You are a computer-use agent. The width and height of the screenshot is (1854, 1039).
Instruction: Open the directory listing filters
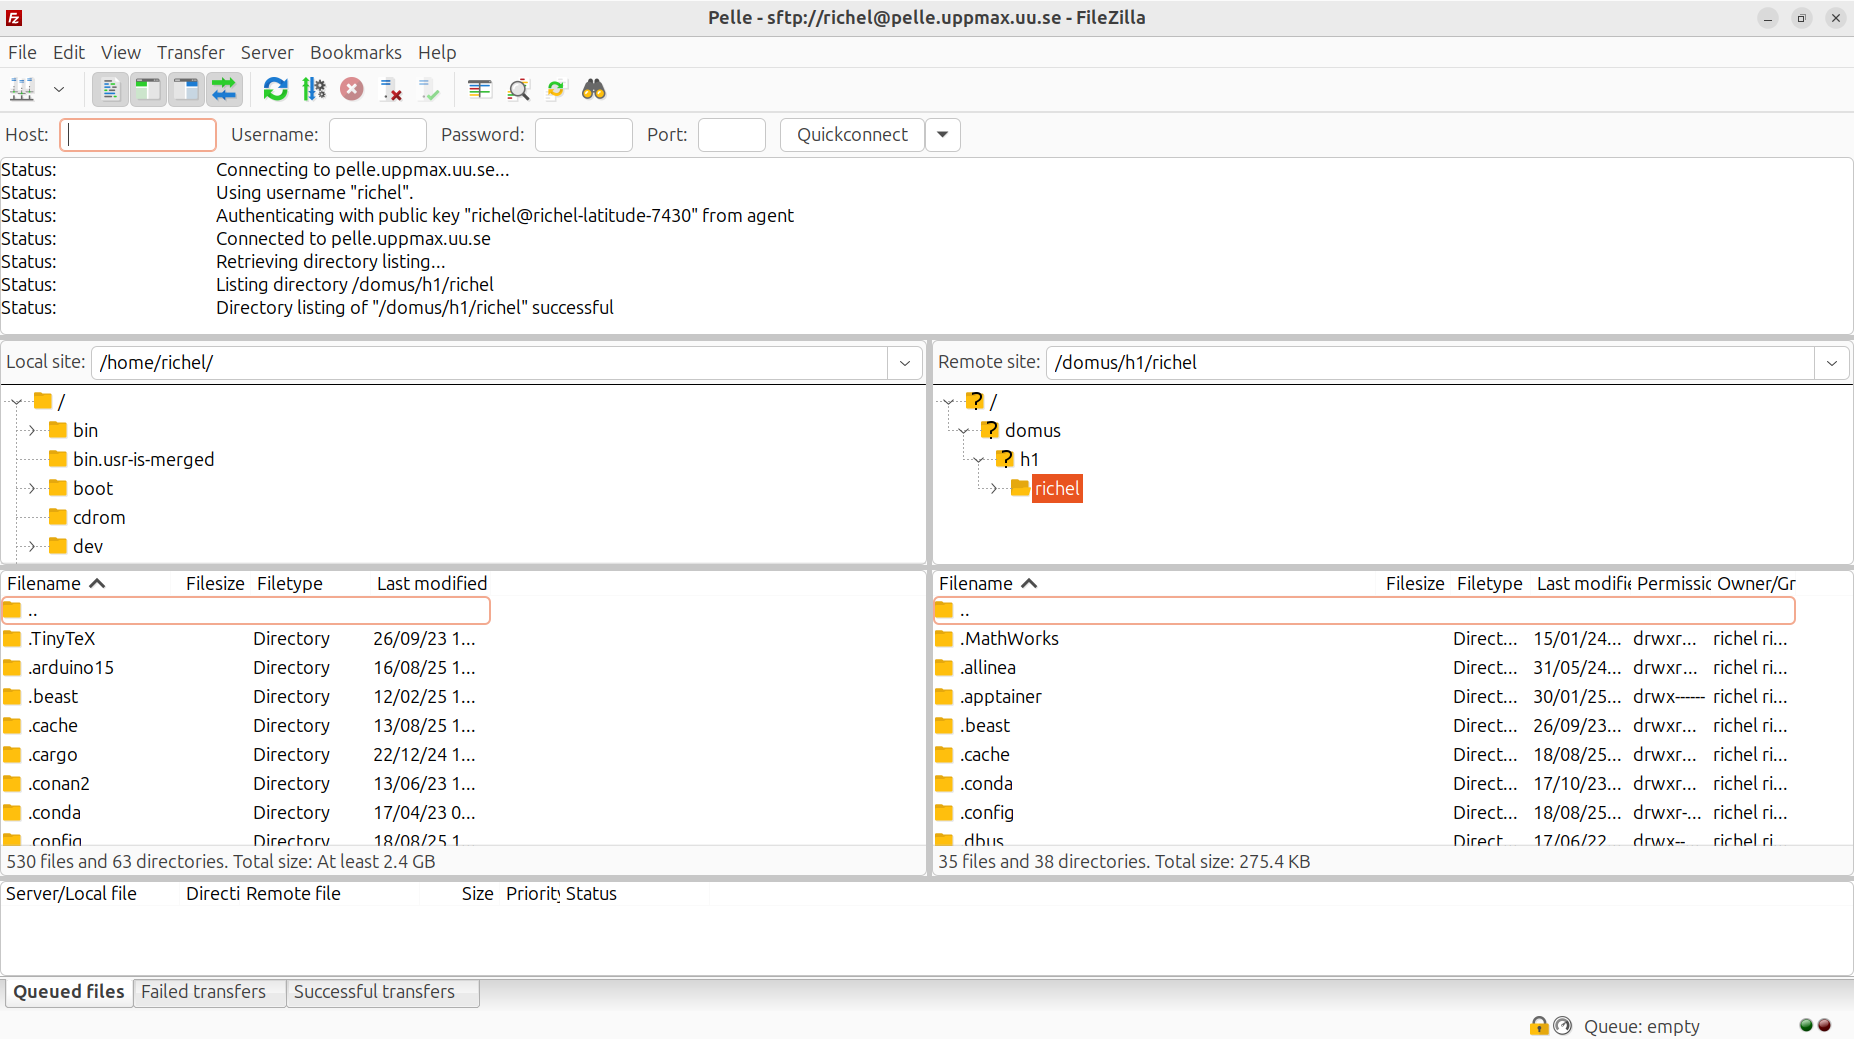[x=479, y=89]
